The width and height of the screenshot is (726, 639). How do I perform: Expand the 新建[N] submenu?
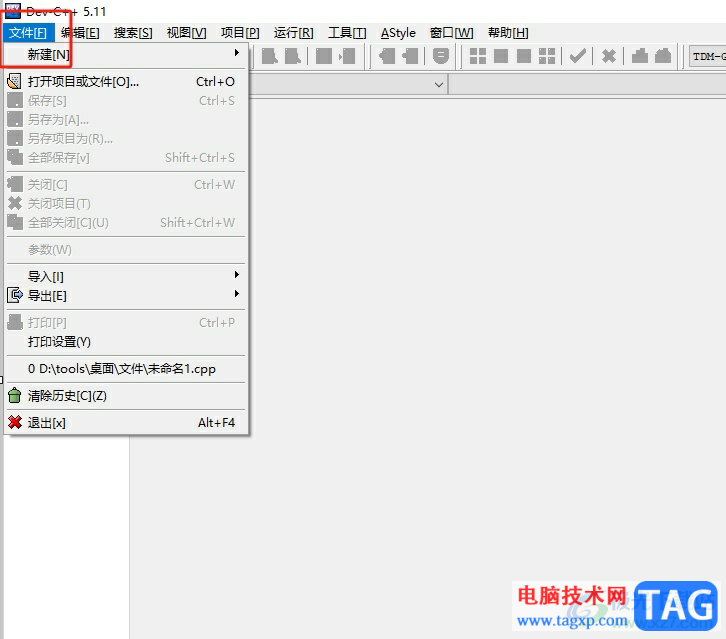(126, 55)
